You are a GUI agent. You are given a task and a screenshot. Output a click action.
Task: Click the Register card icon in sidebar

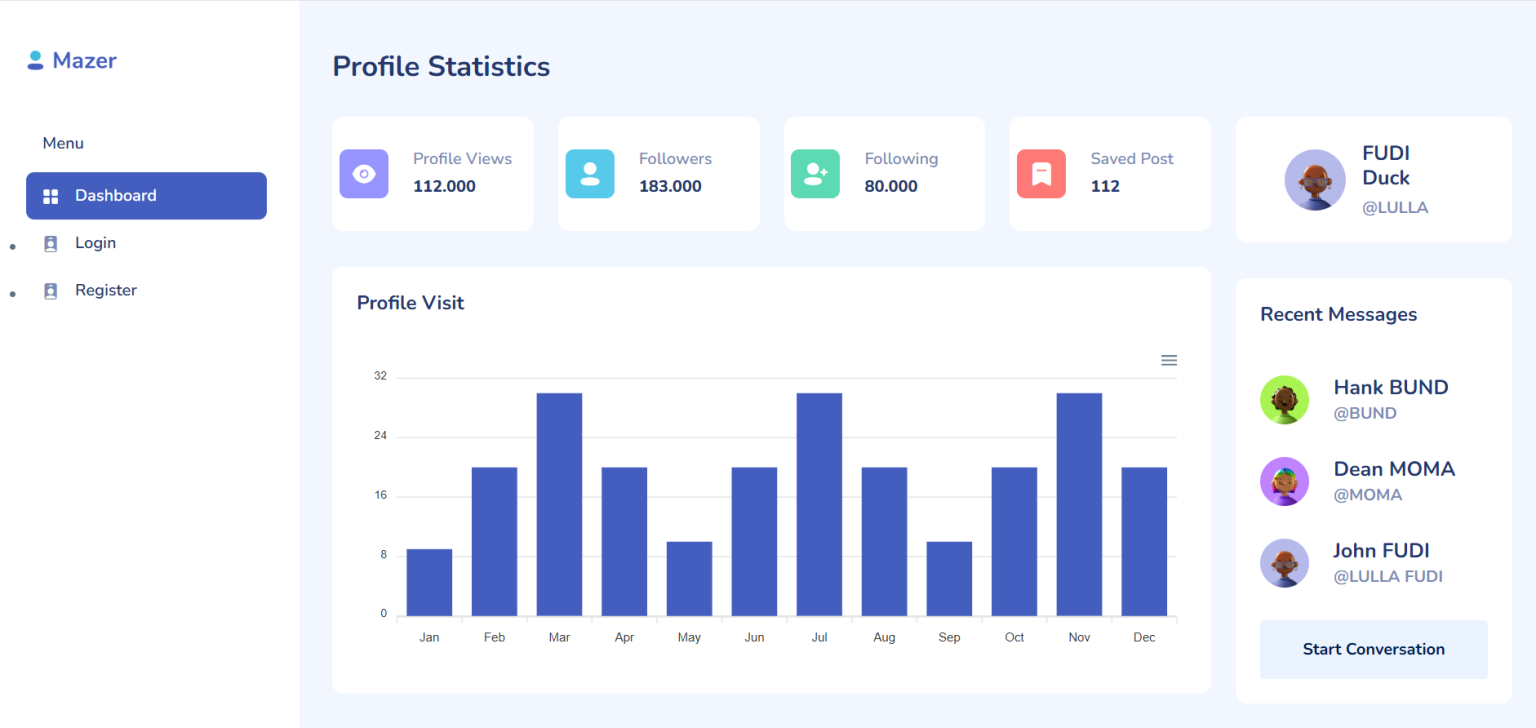(50, 290)
